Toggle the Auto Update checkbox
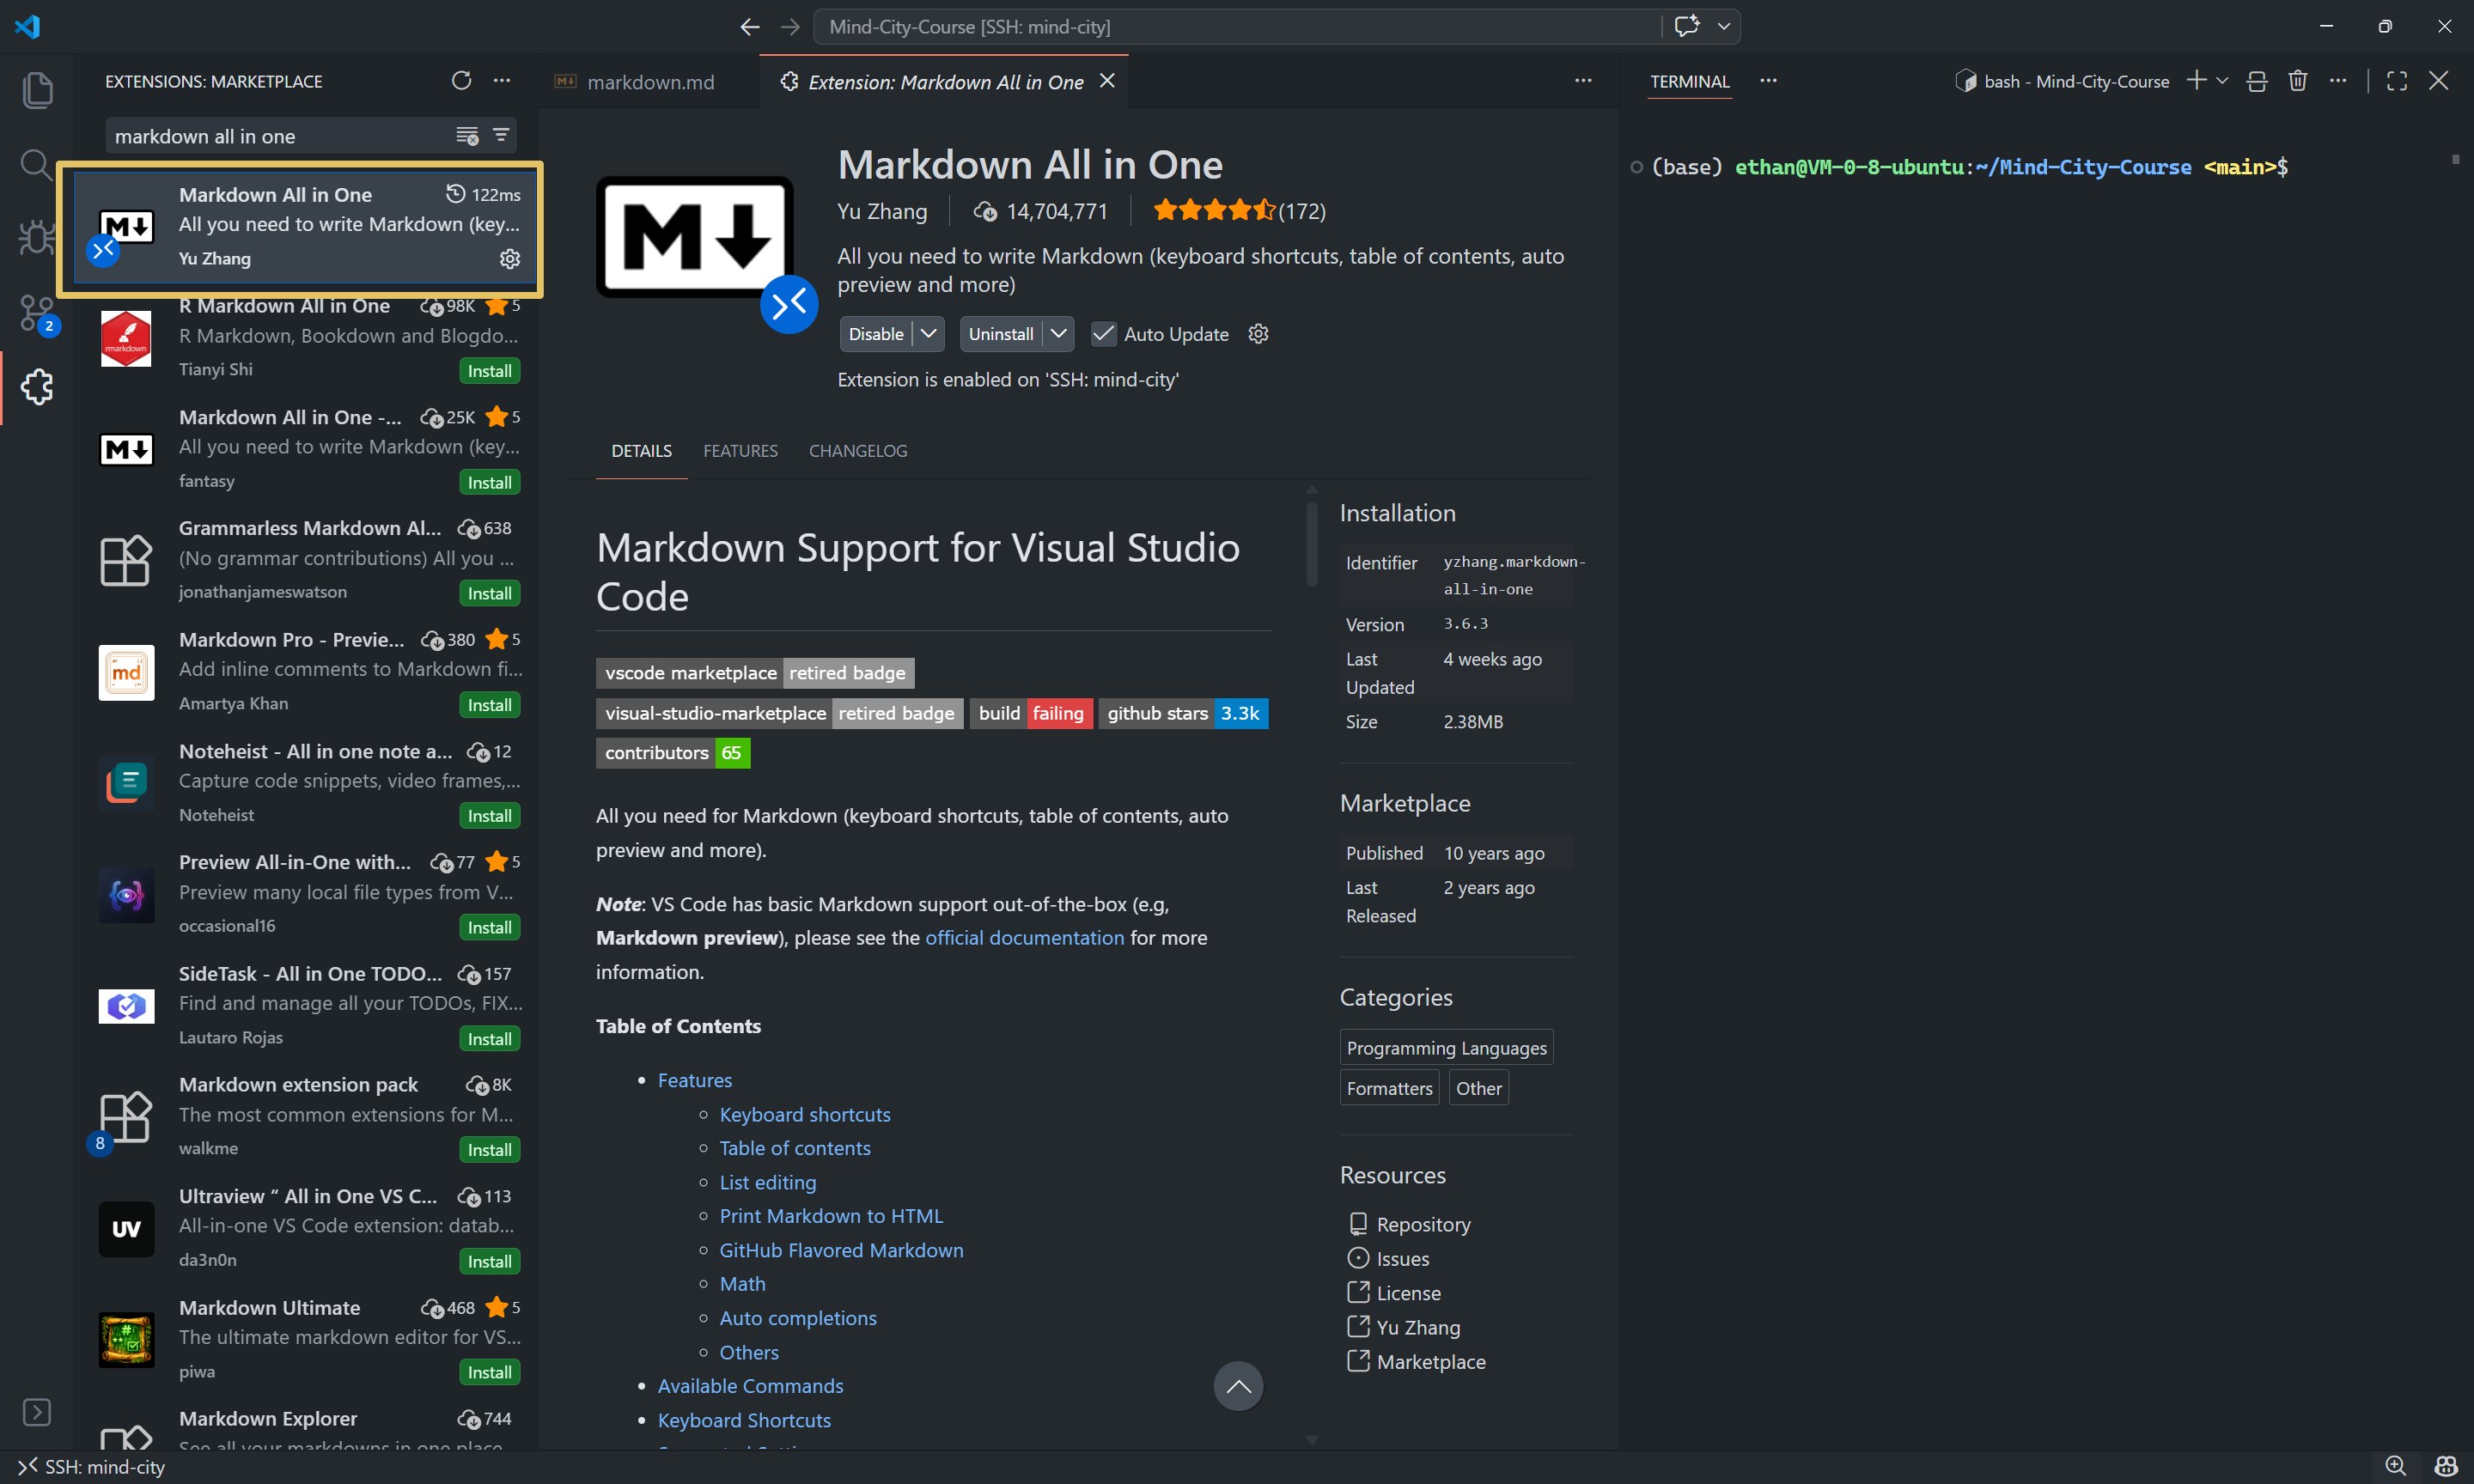The height and width of the screenshot is (1484, 2474). pos(1102,334)
